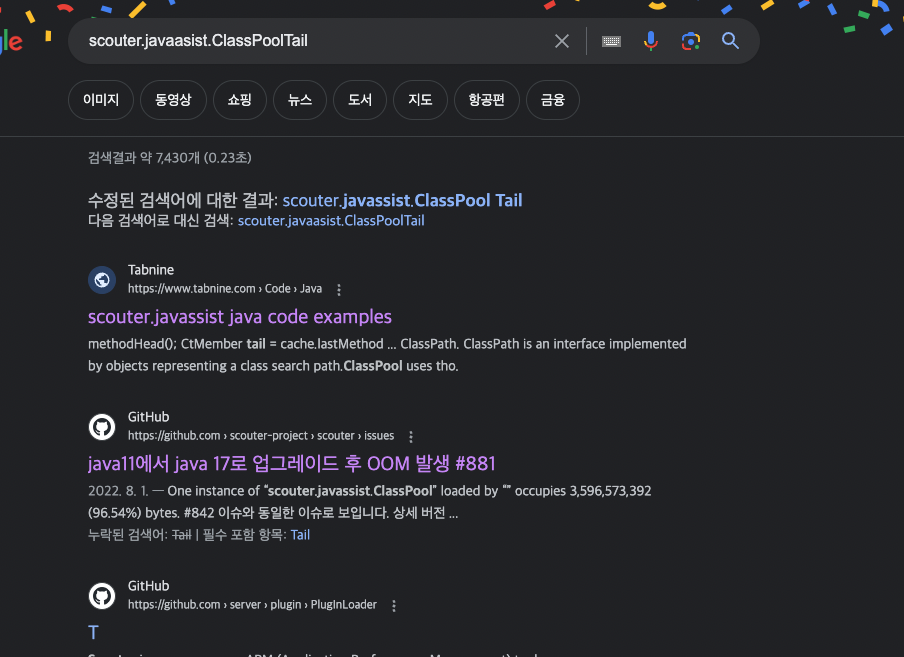Open 'java11에서 java 17로 업그레이드 후 OOM 발생 #881'

coord(292,463)
